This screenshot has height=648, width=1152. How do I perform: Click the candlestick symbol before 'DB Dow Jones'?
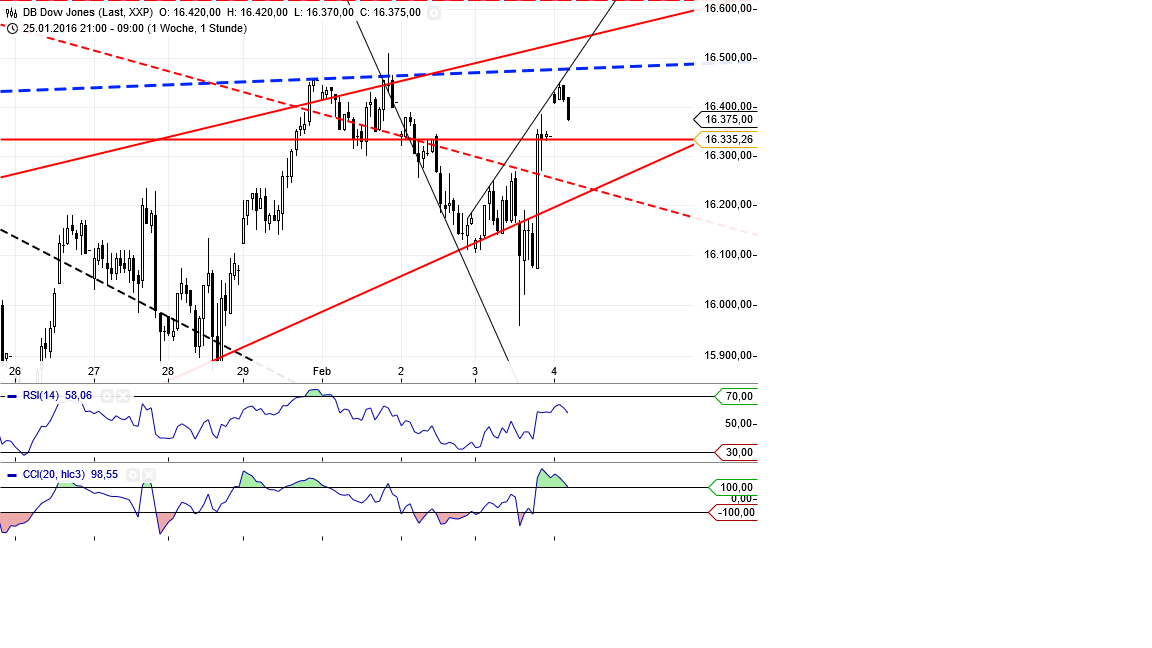click(11, 12)
